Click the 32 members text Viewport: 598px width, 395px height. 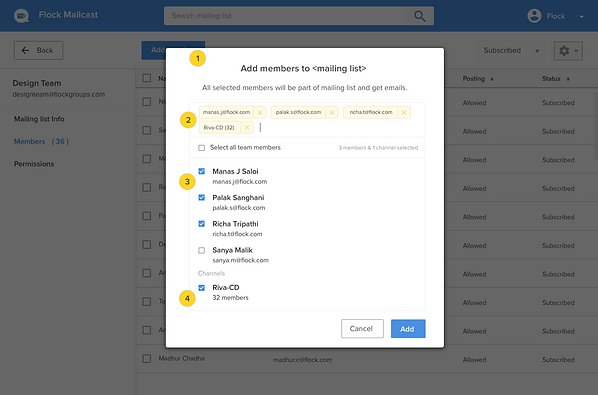click(x=230, y=298)
